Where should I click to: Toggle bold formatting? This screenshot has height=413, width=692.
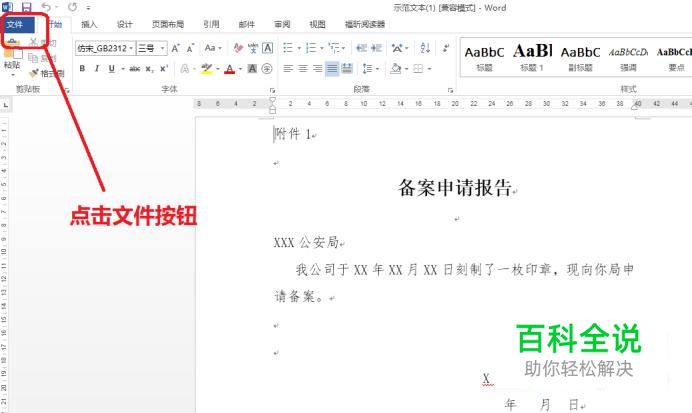82,69
